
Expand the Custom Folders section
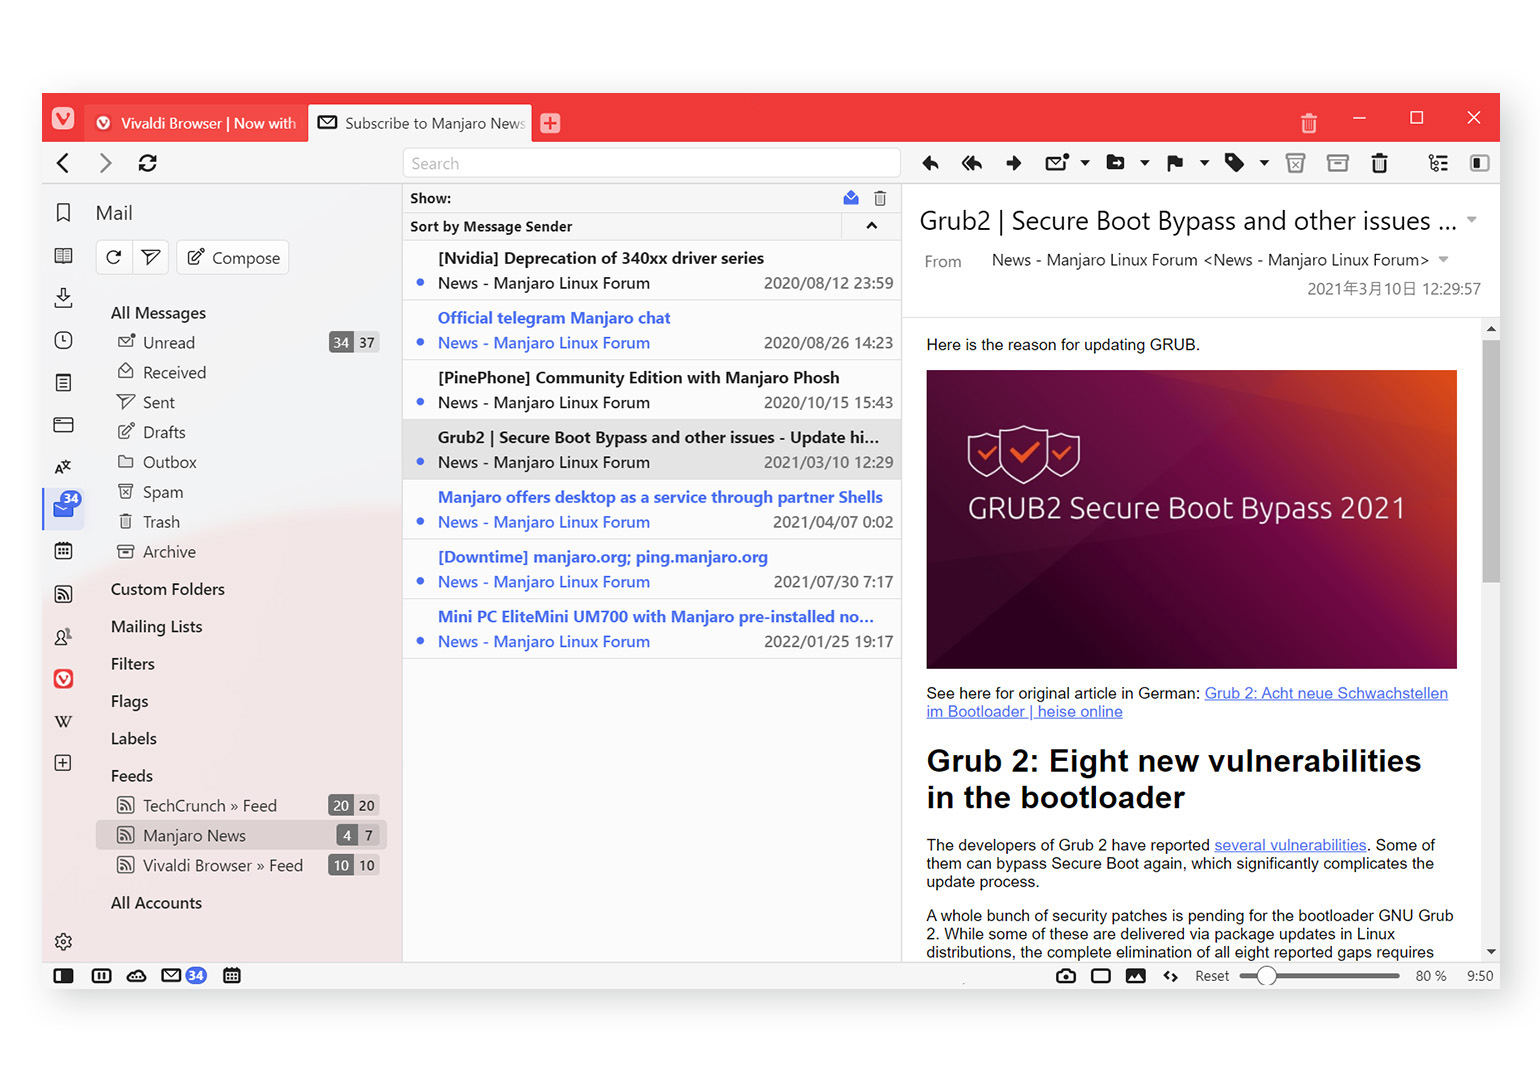pos(168,590)
